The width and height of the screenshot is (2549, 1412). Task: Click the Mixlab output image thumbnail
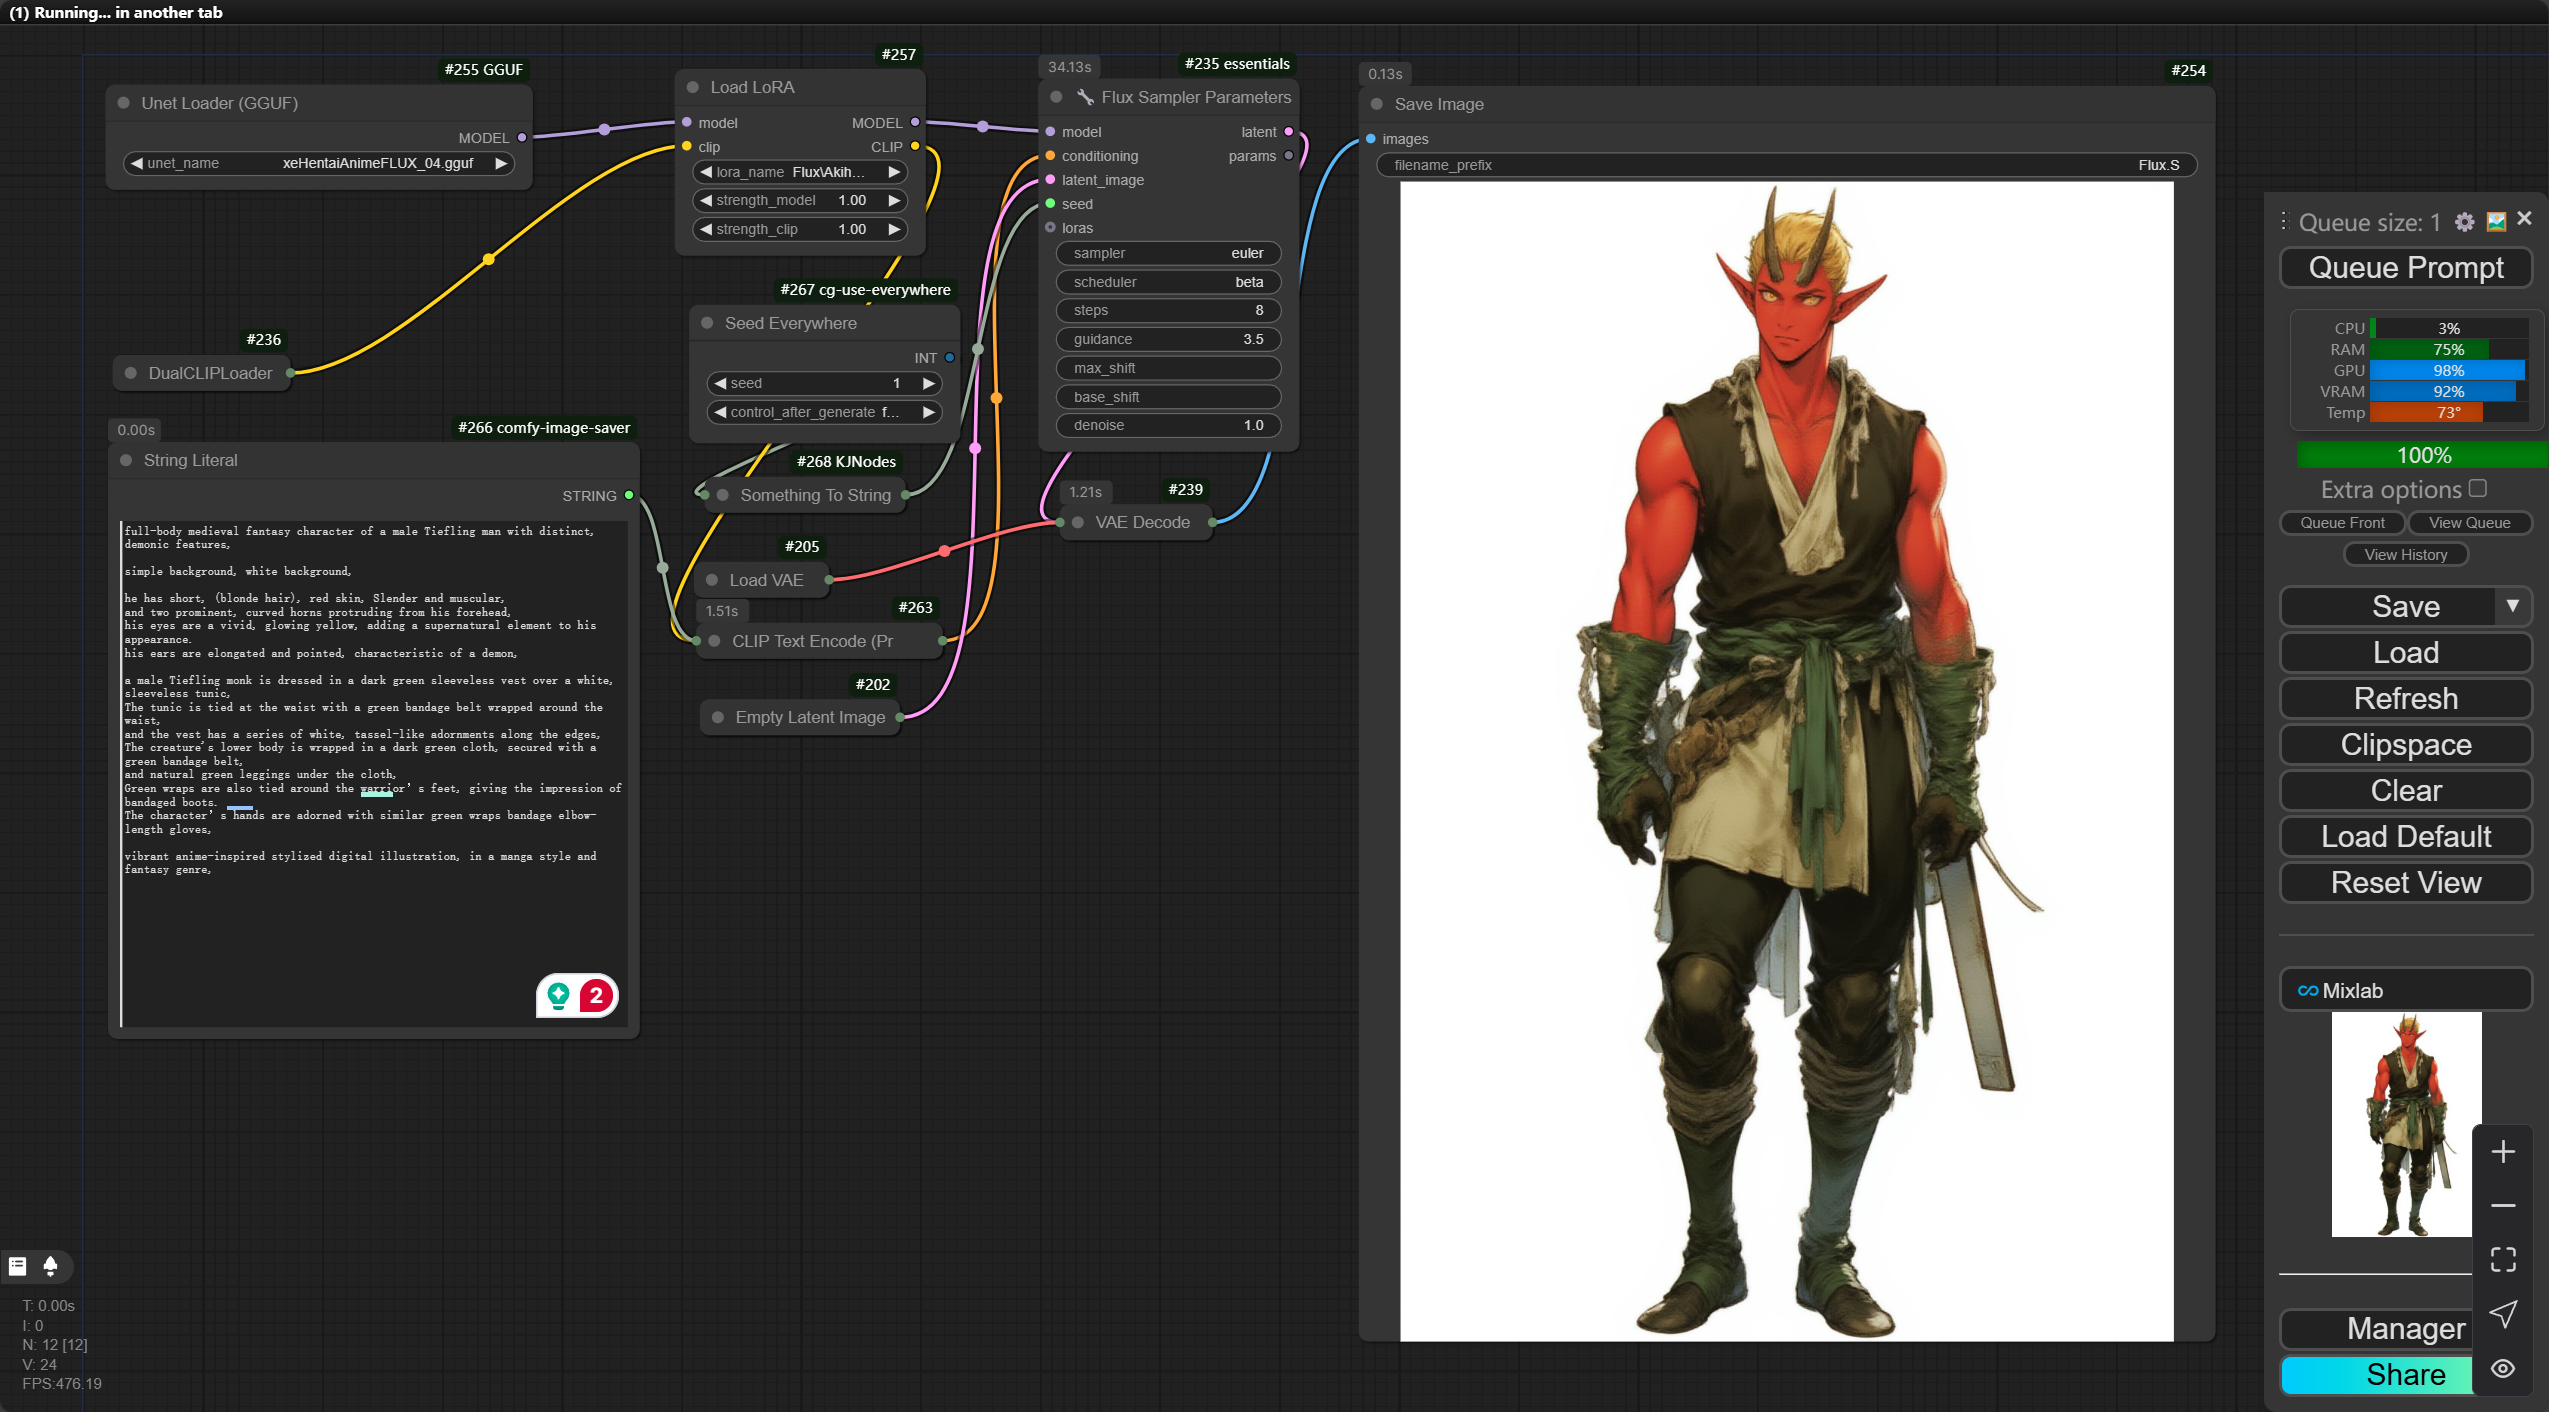(x=2405, y=1124)
